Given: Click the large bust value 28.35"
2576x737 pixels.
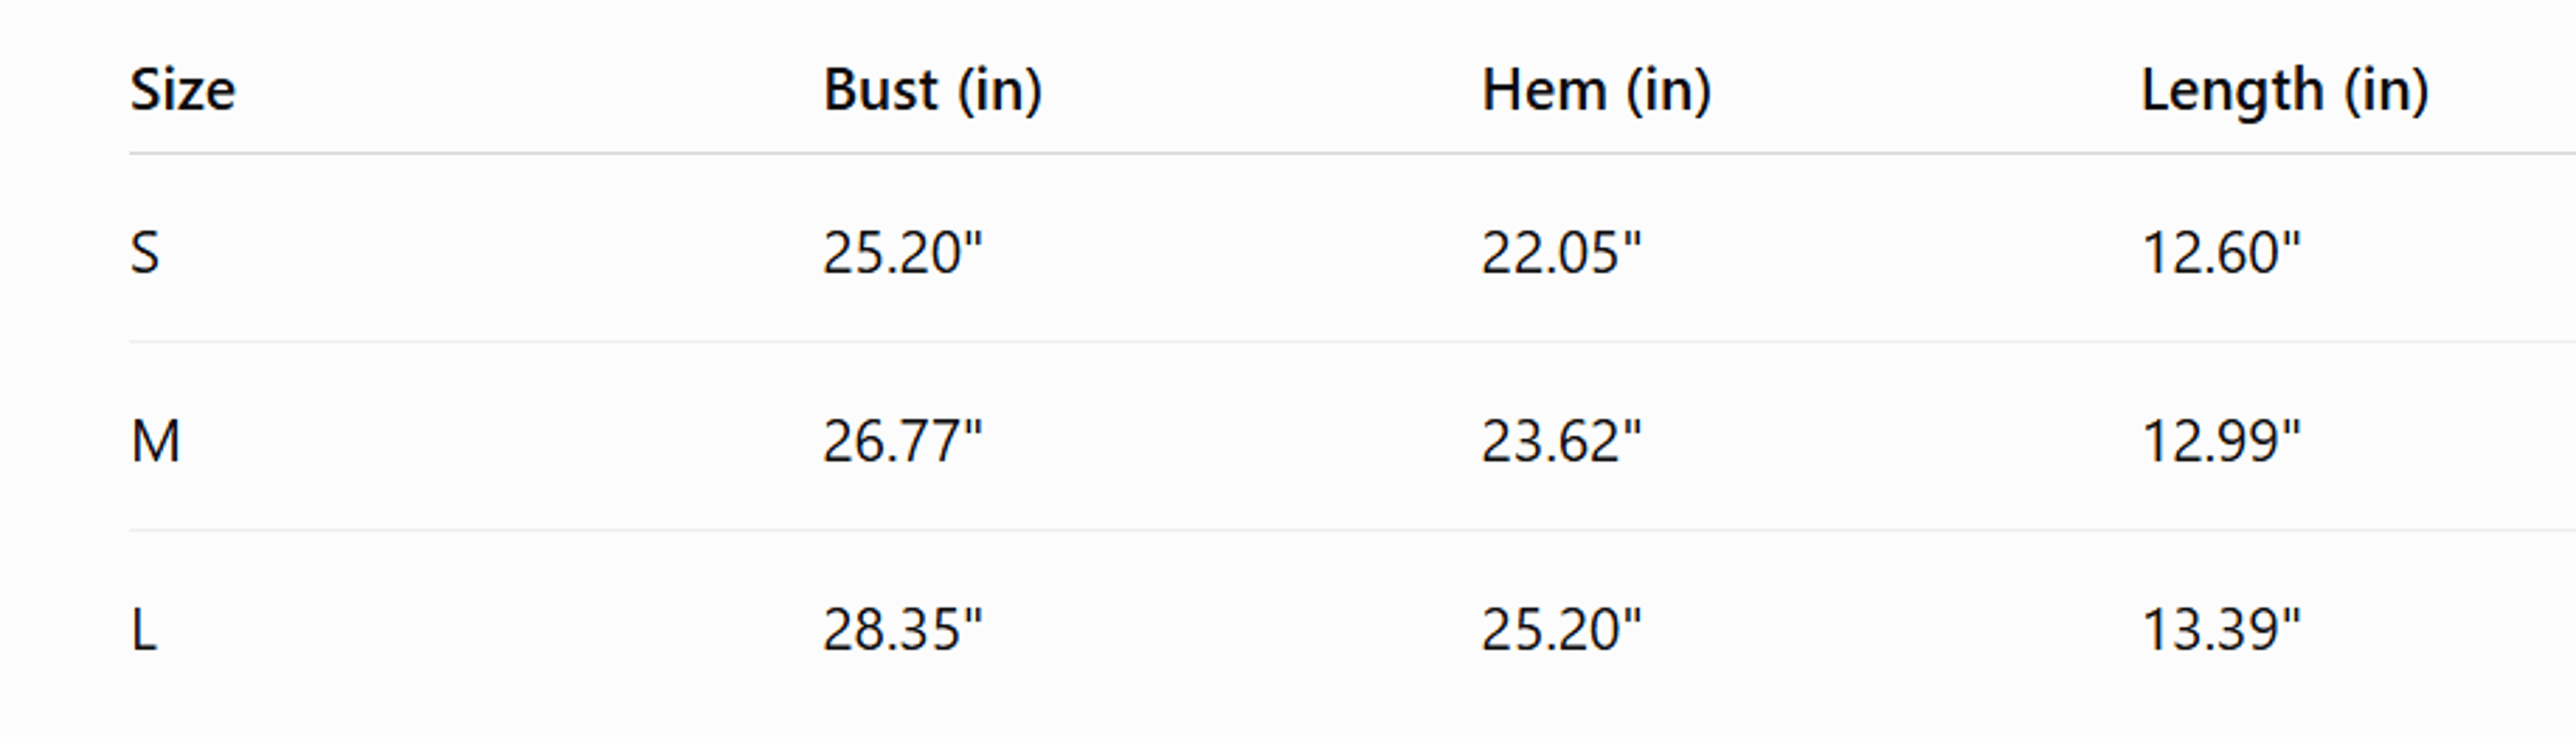Looking at the screenshot, I should (902, 630).
